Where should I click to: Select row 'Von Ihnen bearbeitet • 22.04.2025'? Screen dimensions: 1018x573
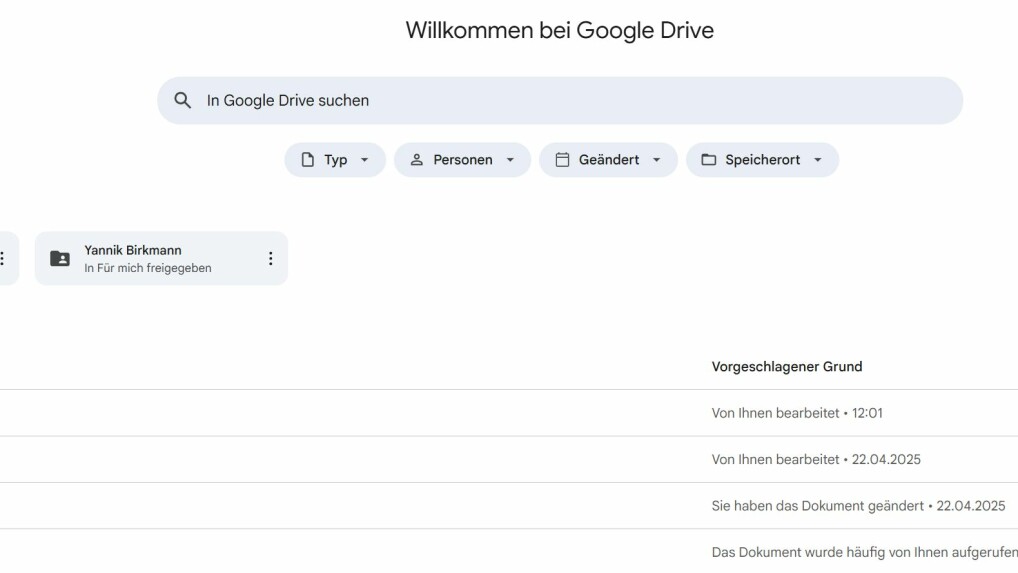tap(509, 459)
